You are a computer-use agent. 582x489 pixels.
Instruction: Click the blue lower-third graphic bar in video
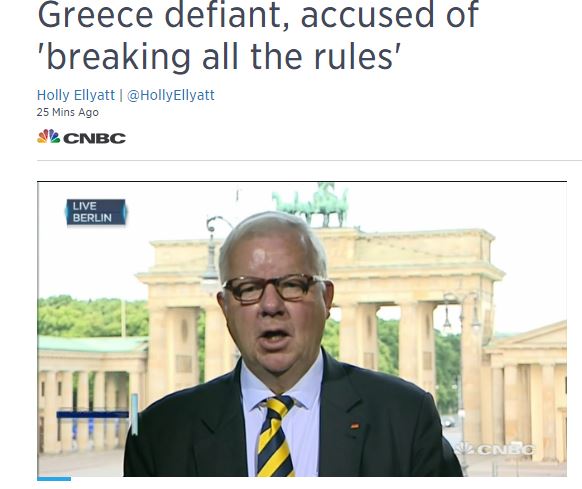pyautogui.click(x=93, y=414)
